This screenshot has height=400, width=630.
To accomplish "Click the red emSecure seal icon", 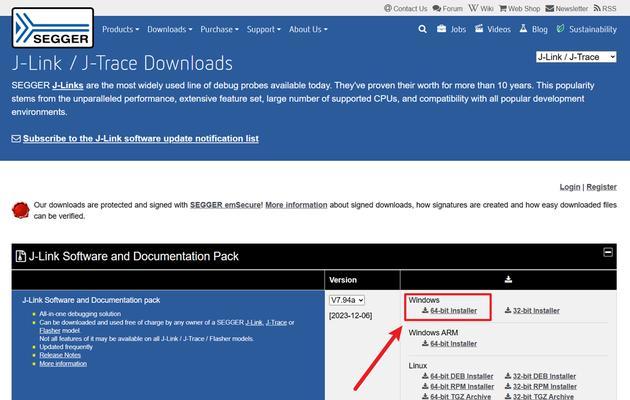I will pyautogui.click(x=20, y=210).
